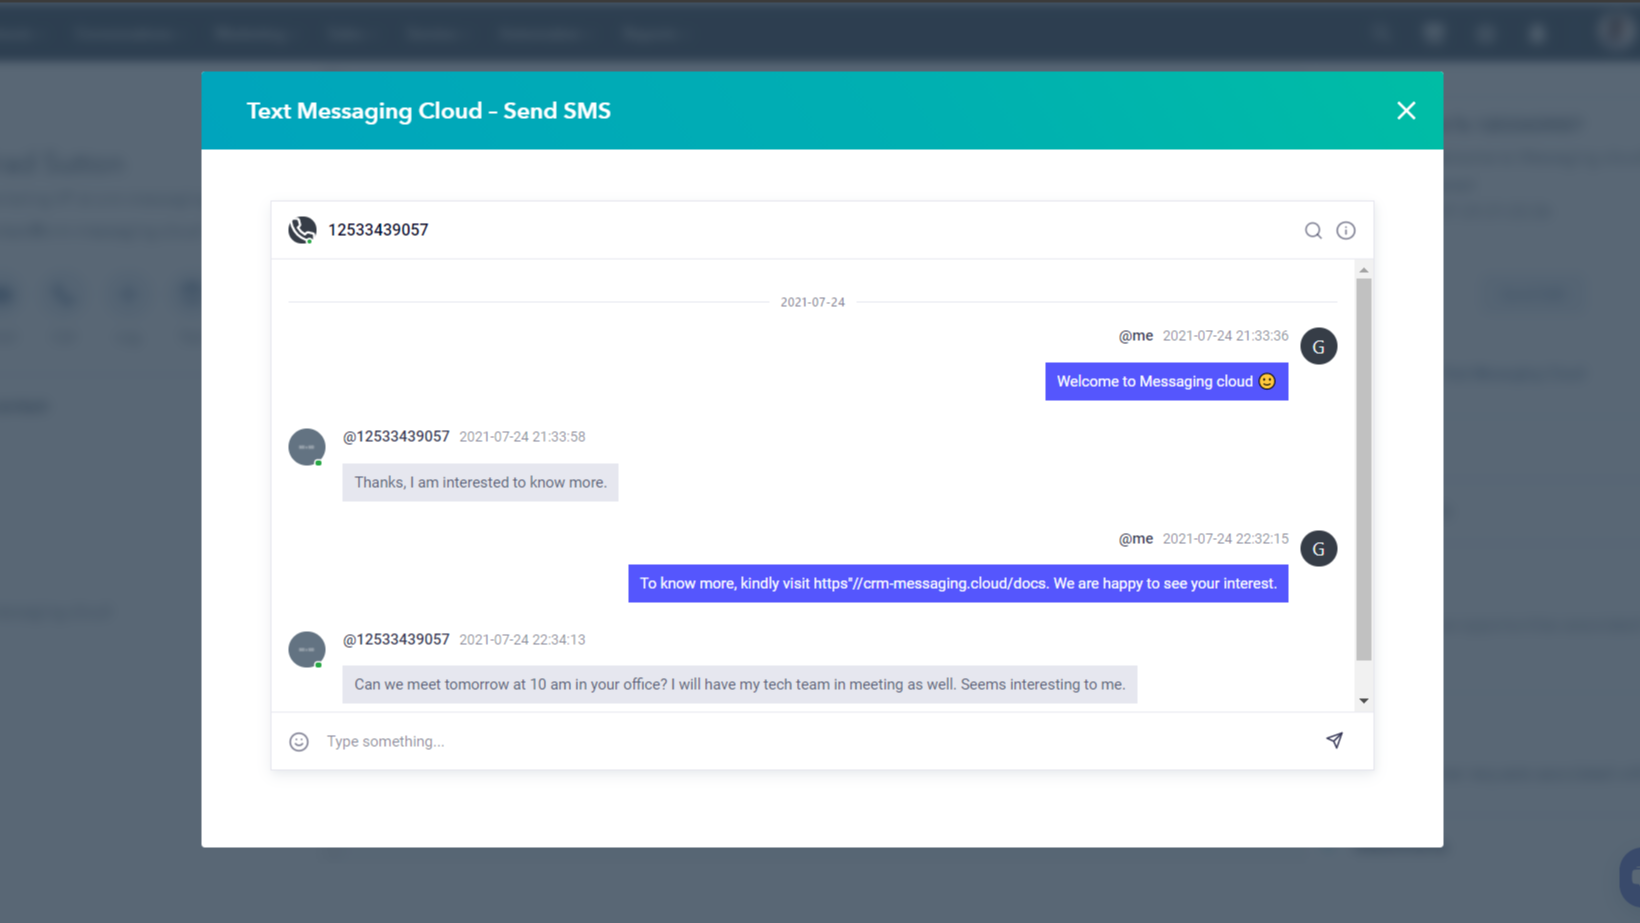Click @12533439057 sender name above 'Thanks' message
1640x923 pixels.
(x=396, y=437)
